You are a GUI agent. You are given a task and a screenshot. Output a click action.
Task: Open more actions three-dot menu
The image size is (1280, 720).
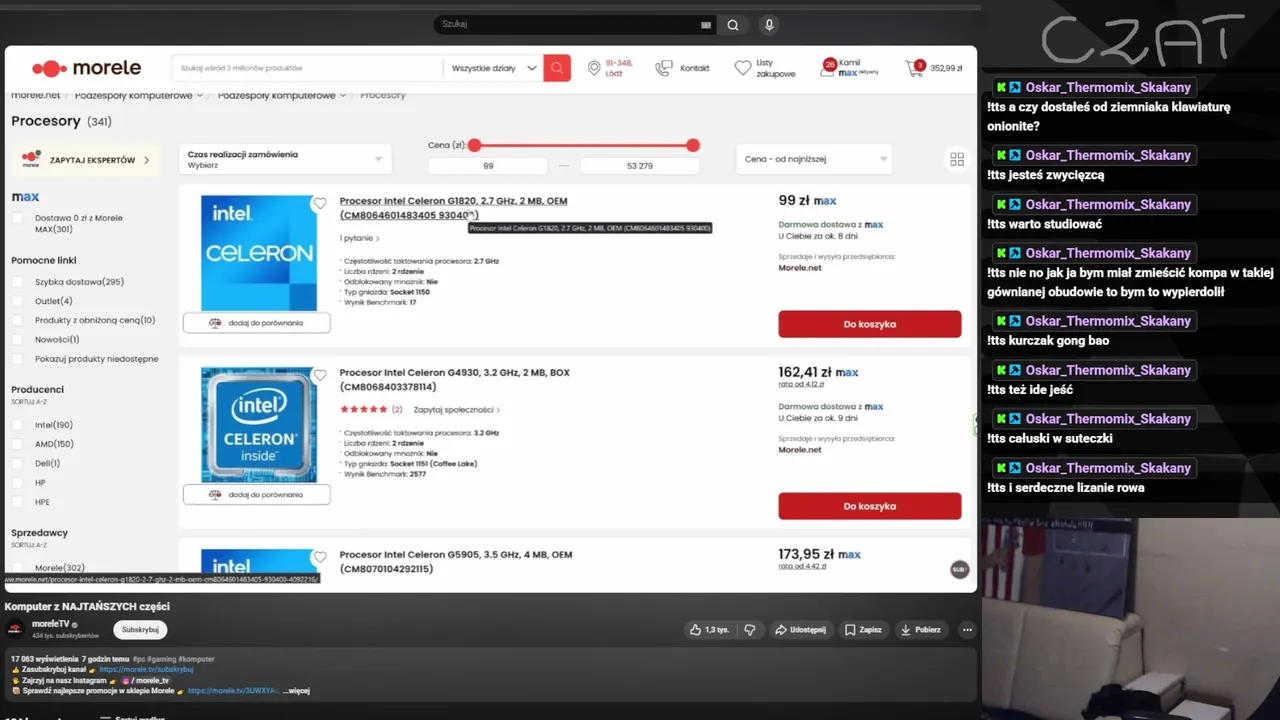[x=966, y=630]
